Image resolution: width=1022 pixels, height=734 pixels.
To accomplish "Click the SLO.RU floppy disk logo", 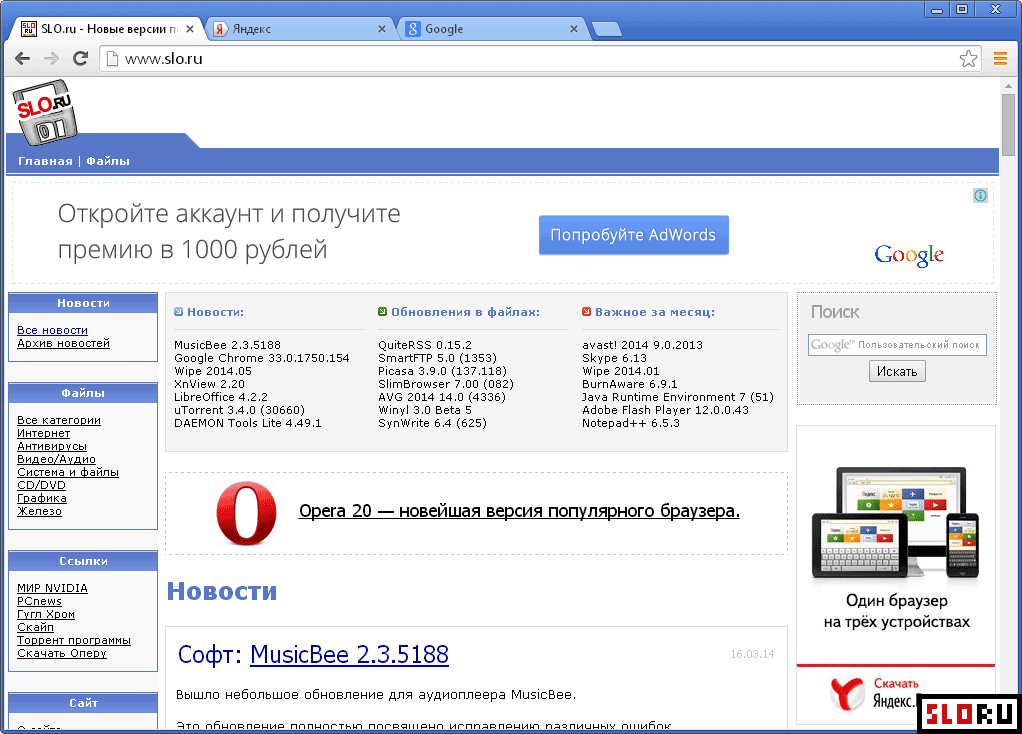I will pyautogui.click(x=44, y=112).
